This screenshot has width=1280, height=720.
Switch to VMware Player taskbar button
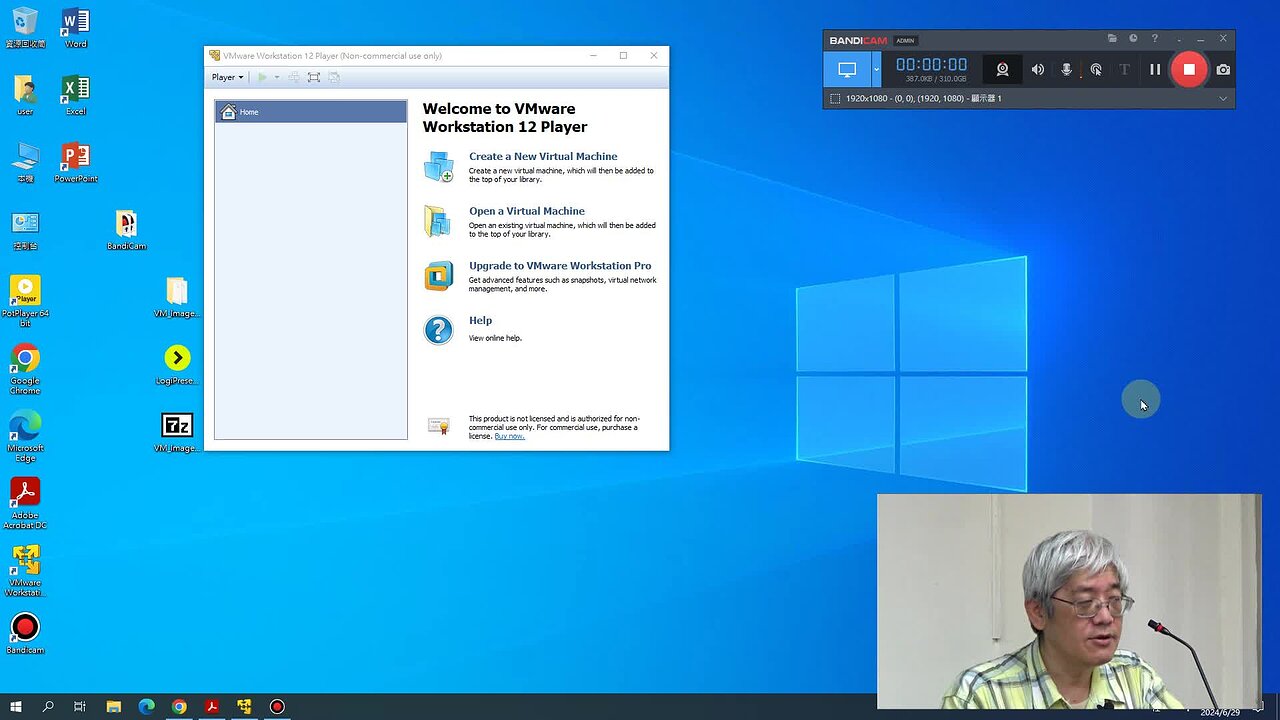pyautogui.click(x=244, y=707)
